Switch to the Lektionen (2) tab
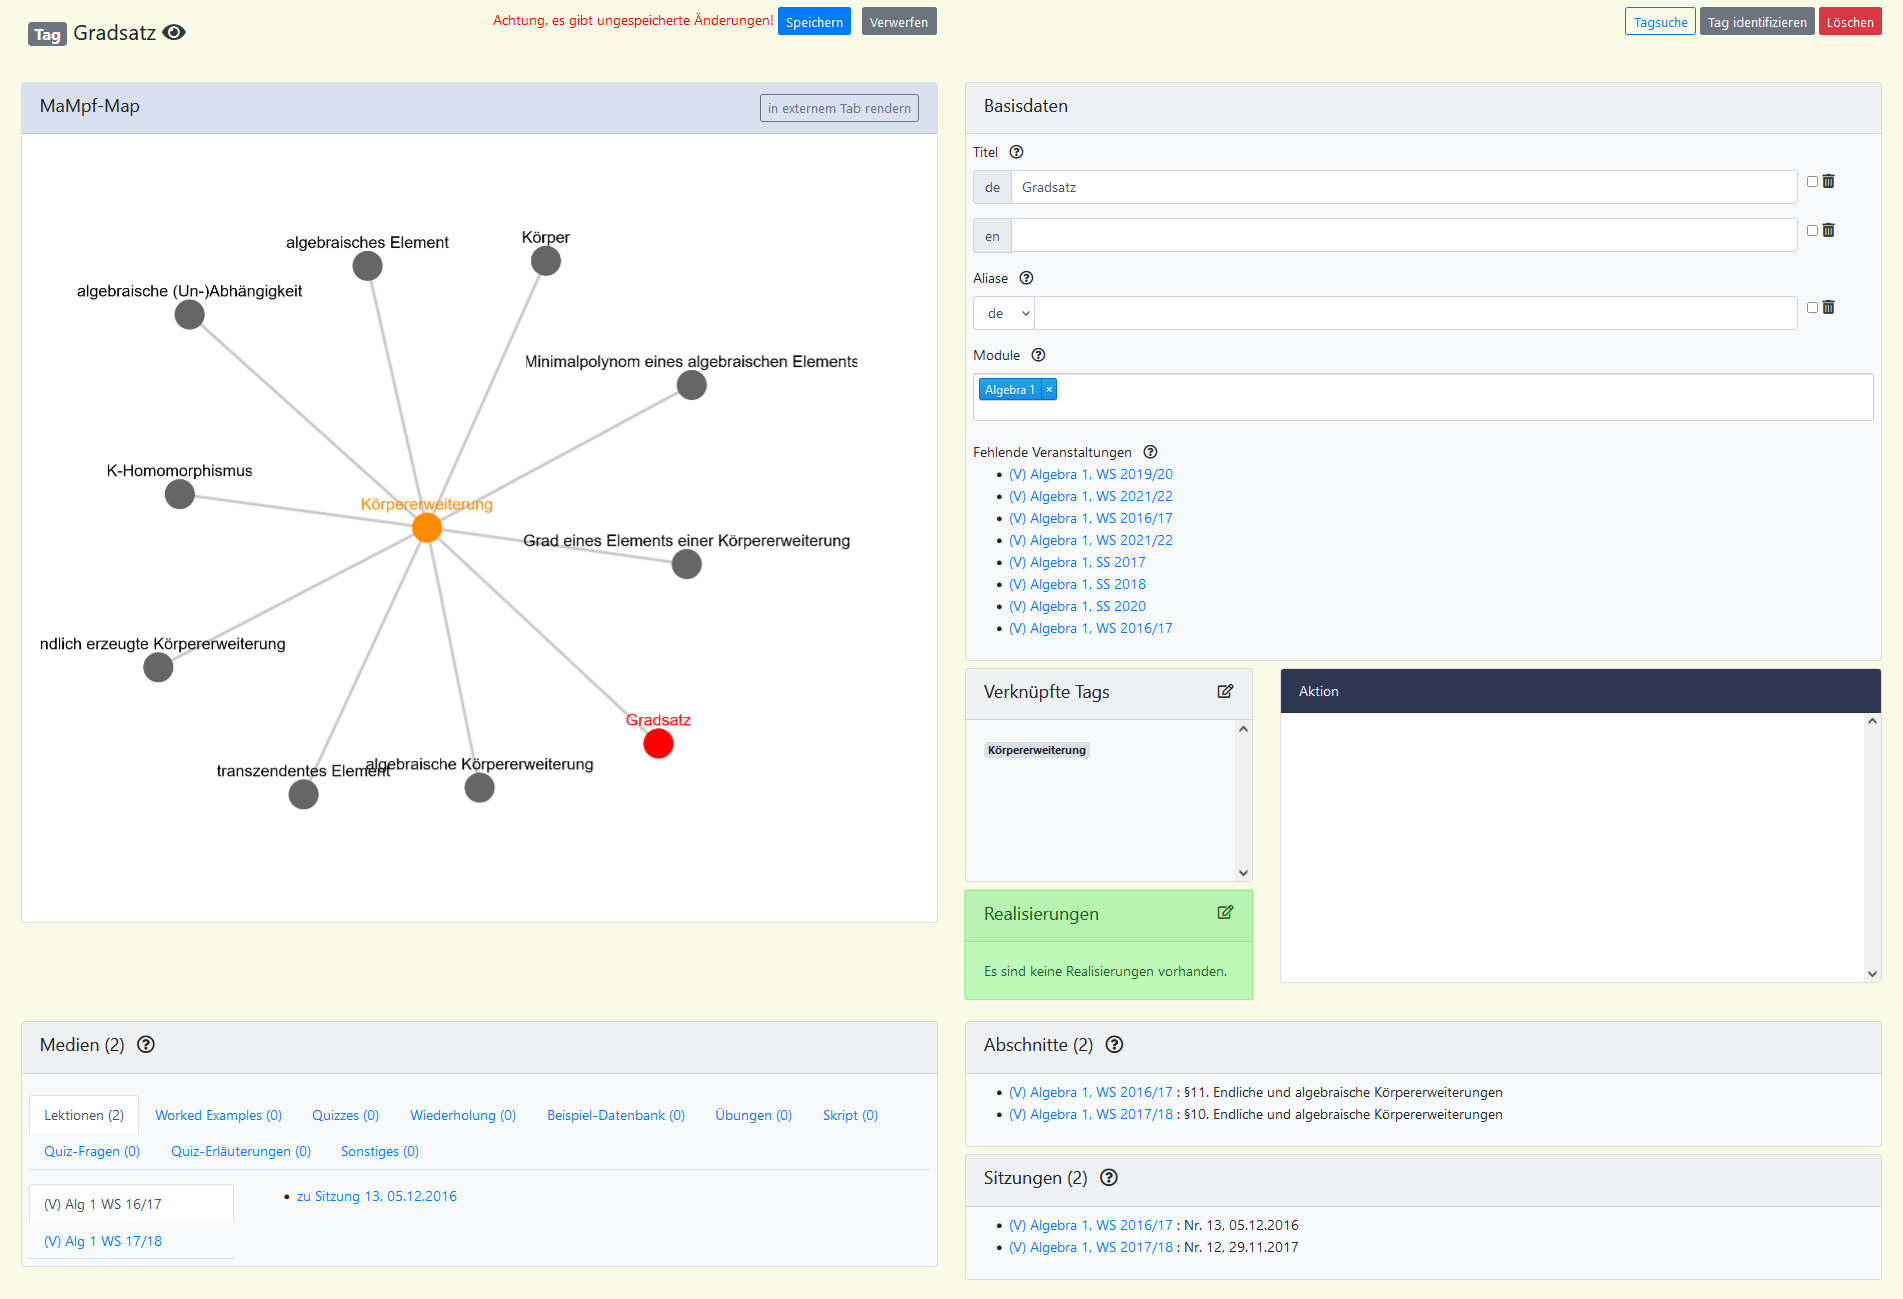Image resolution: width=1903 pixels, height=1299 pixels. coord(84,1115)
